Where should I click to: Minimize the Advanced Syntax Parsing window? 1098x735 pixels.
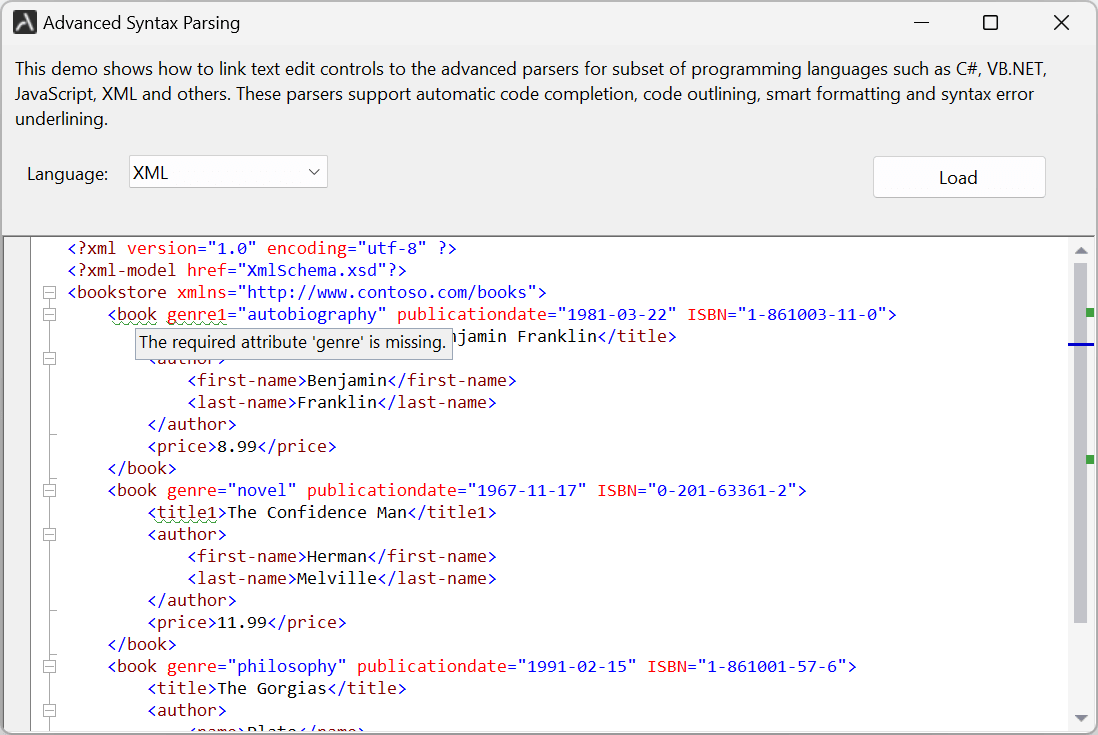pyautogui.click(x=922, y=22)
